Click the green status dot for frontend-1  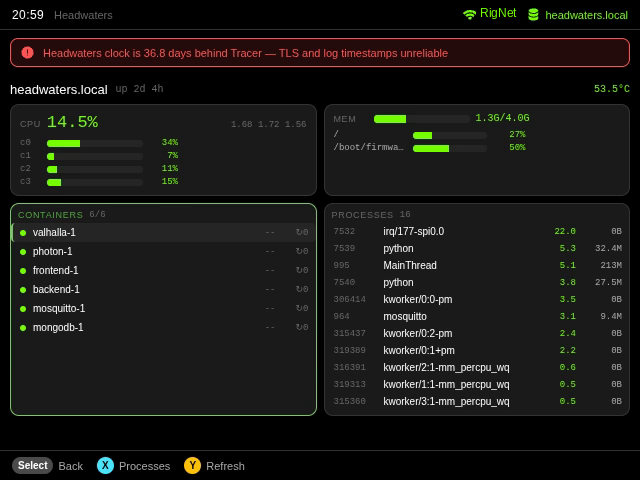[x=23, y=271]
